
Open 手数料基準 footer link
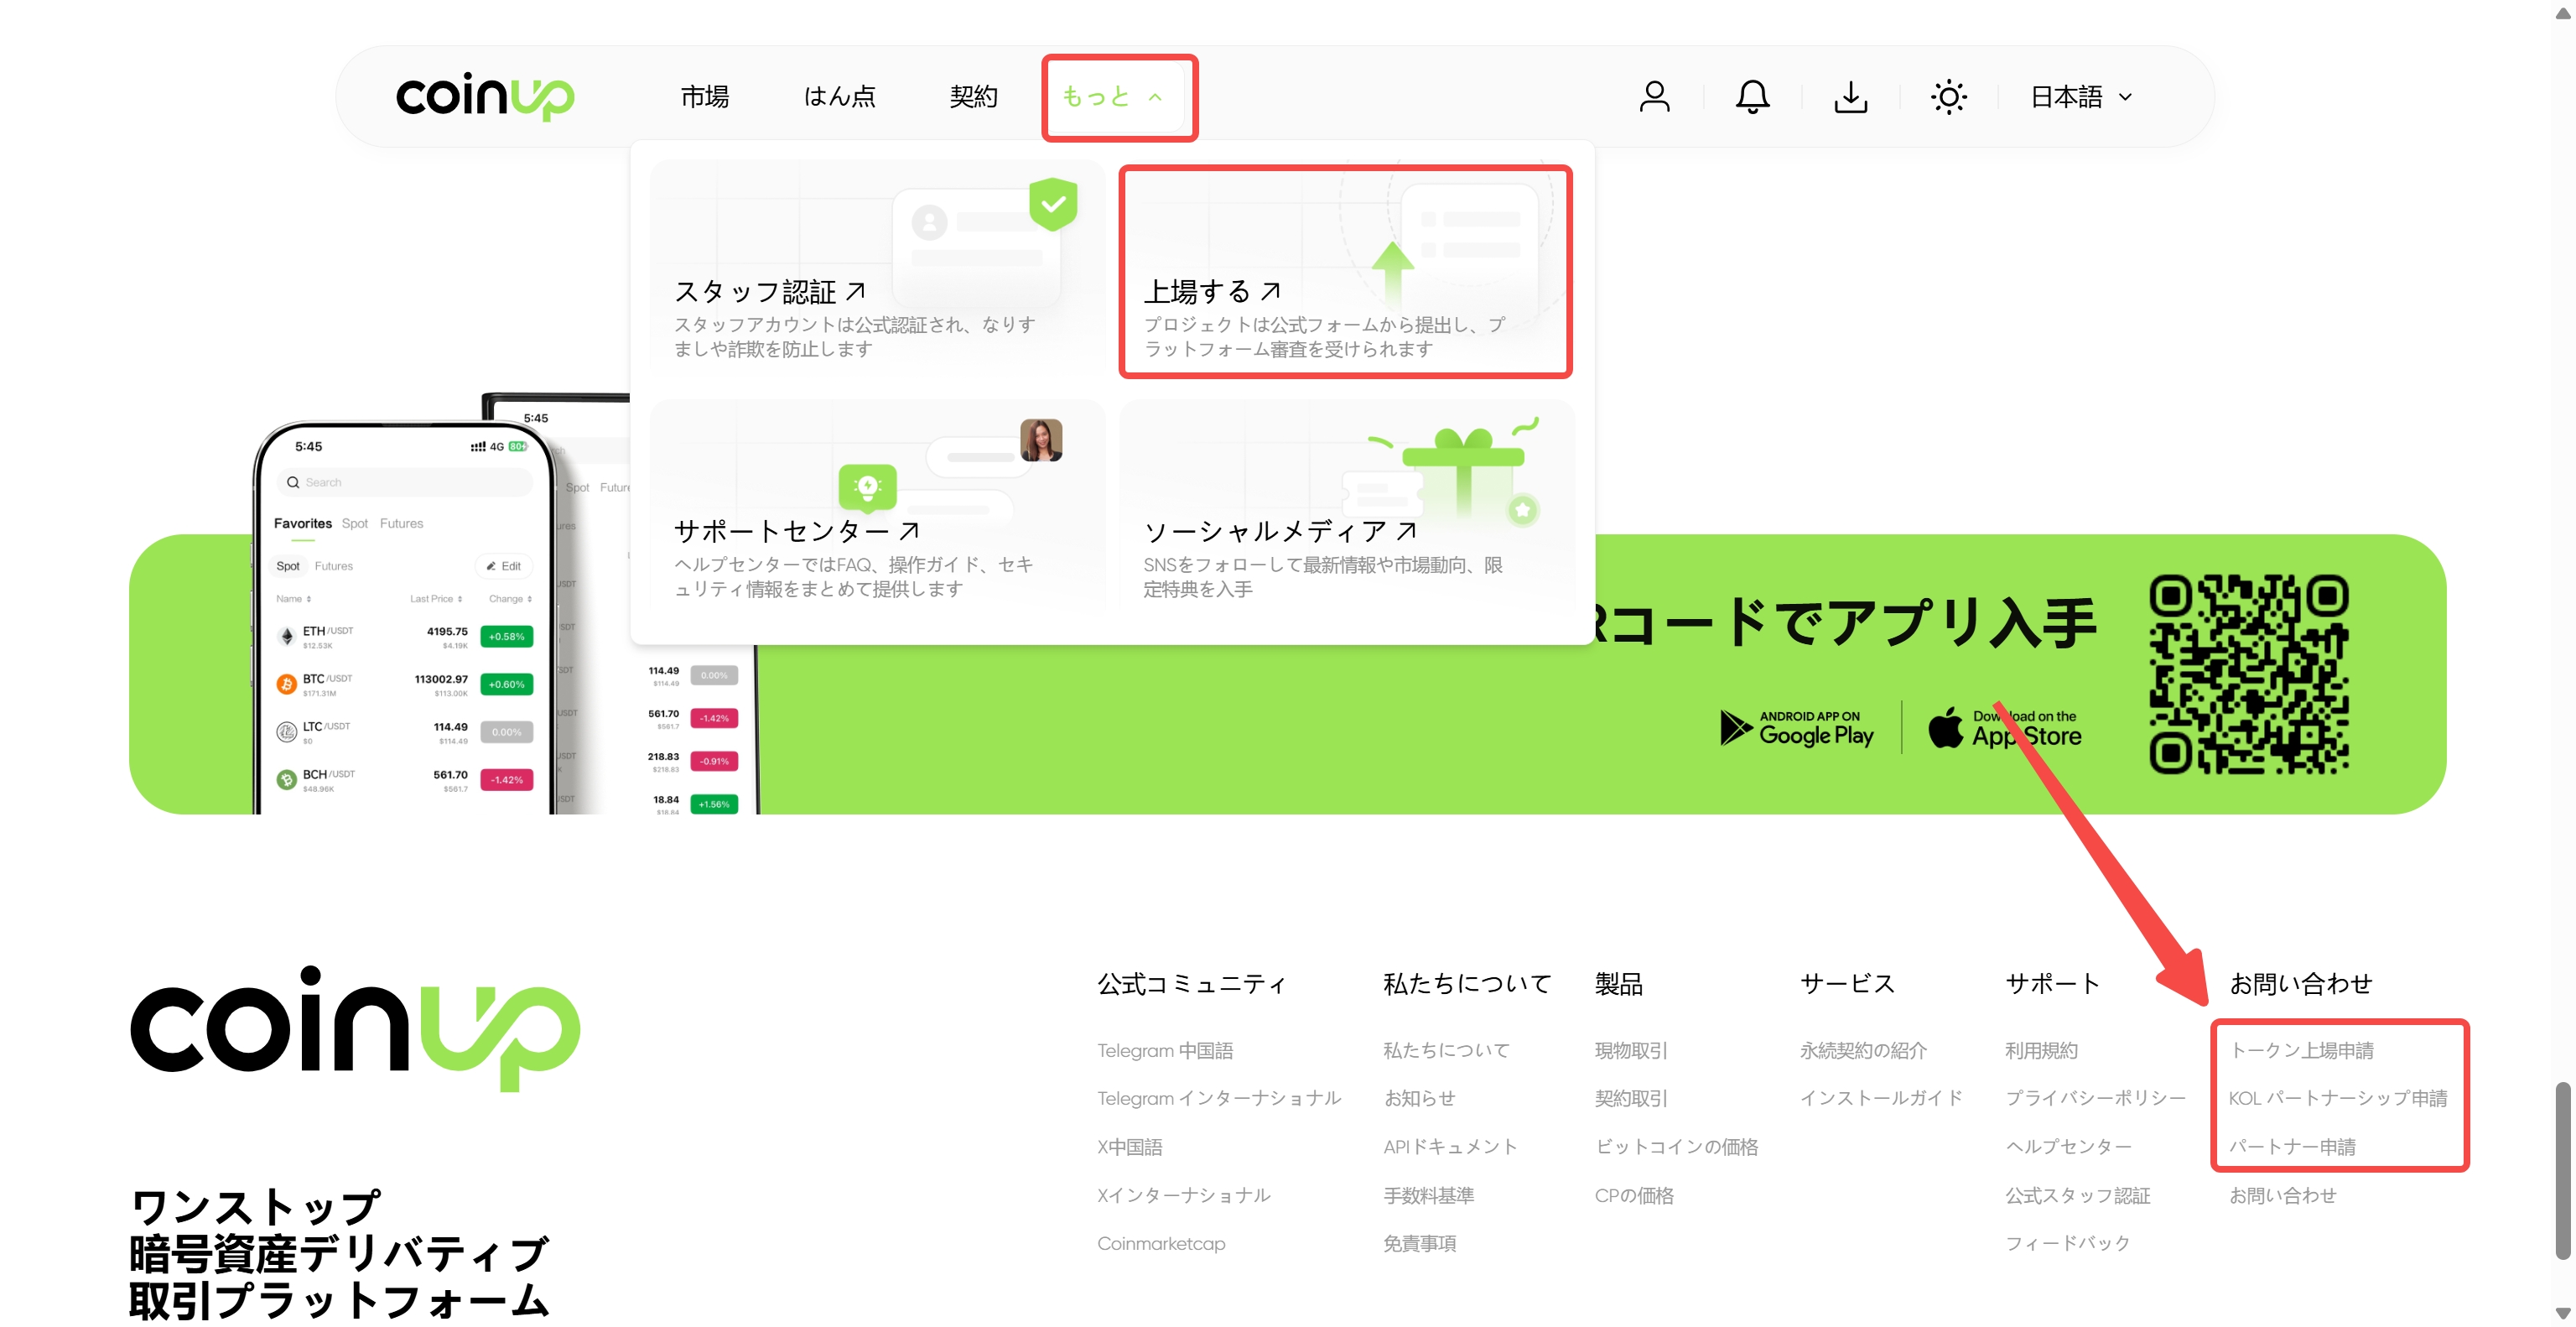pyautogui.click(x=1428, y=1195)
